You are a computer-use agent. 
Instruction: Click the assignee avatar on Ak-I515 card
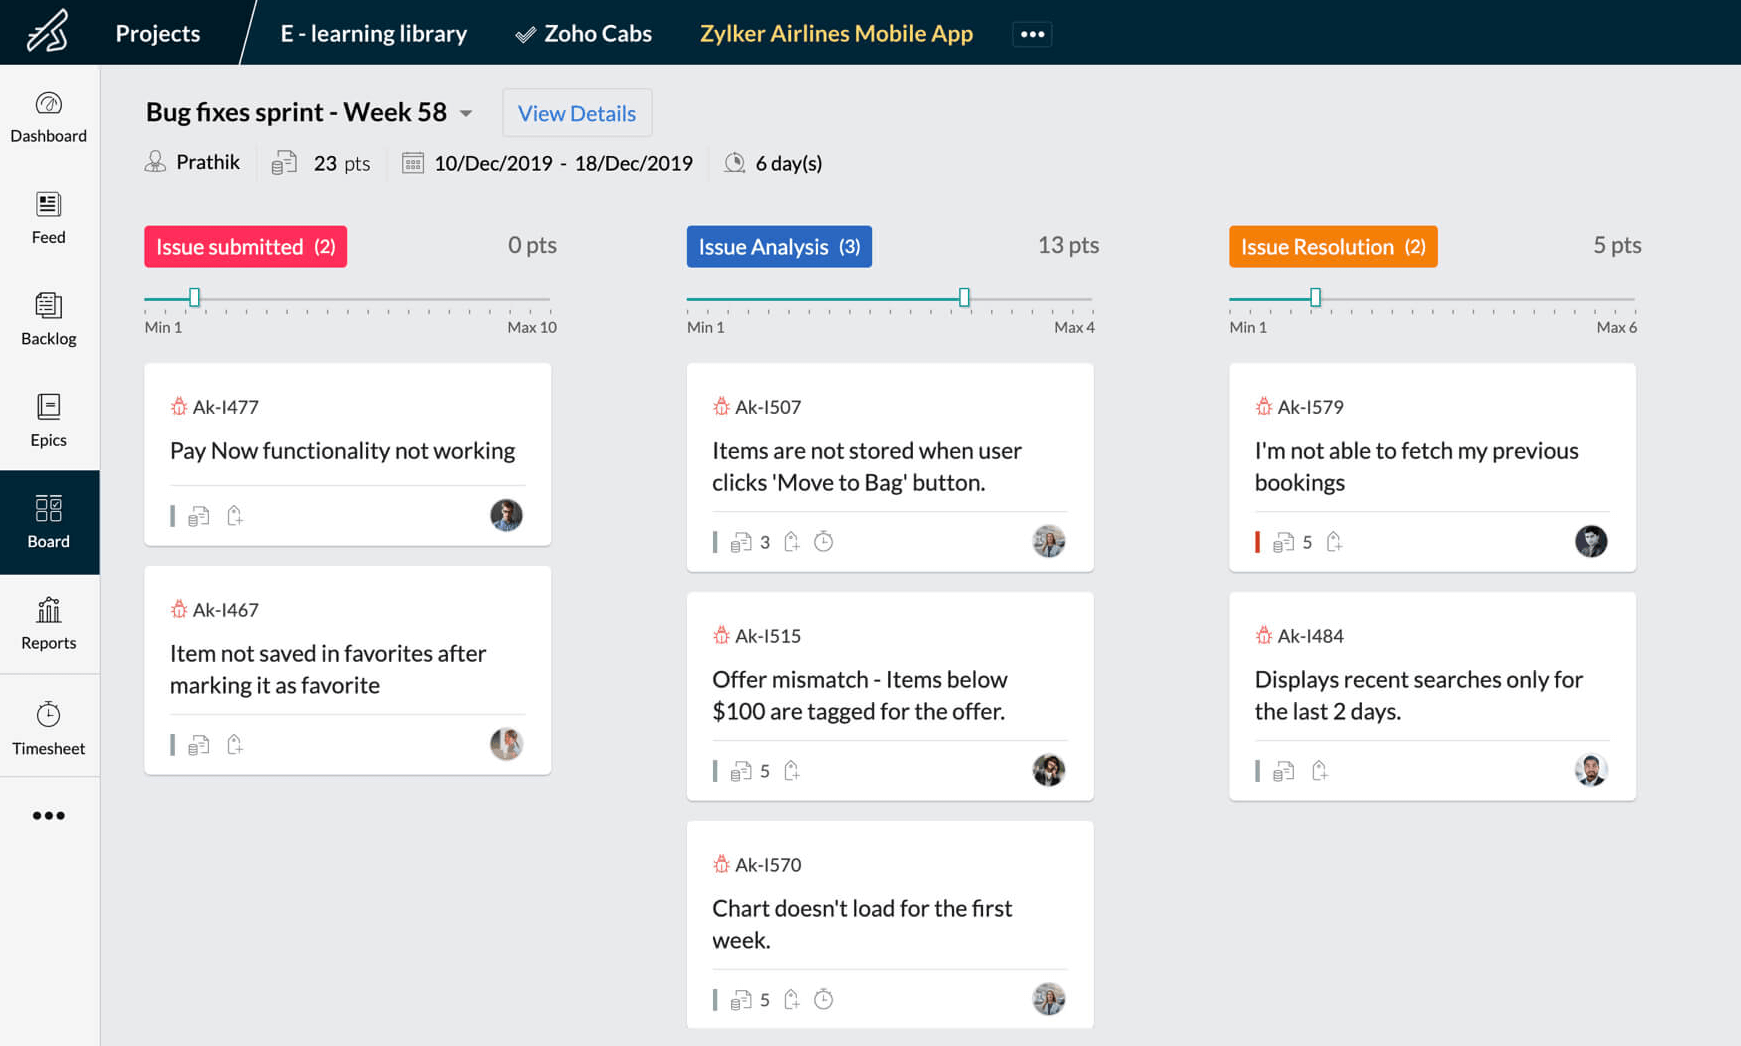tap(1048, 770)
